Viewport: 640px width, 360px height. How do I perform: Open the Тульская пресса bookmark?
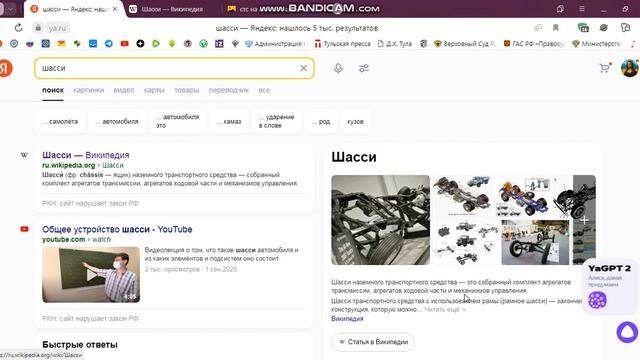(343, 43)
